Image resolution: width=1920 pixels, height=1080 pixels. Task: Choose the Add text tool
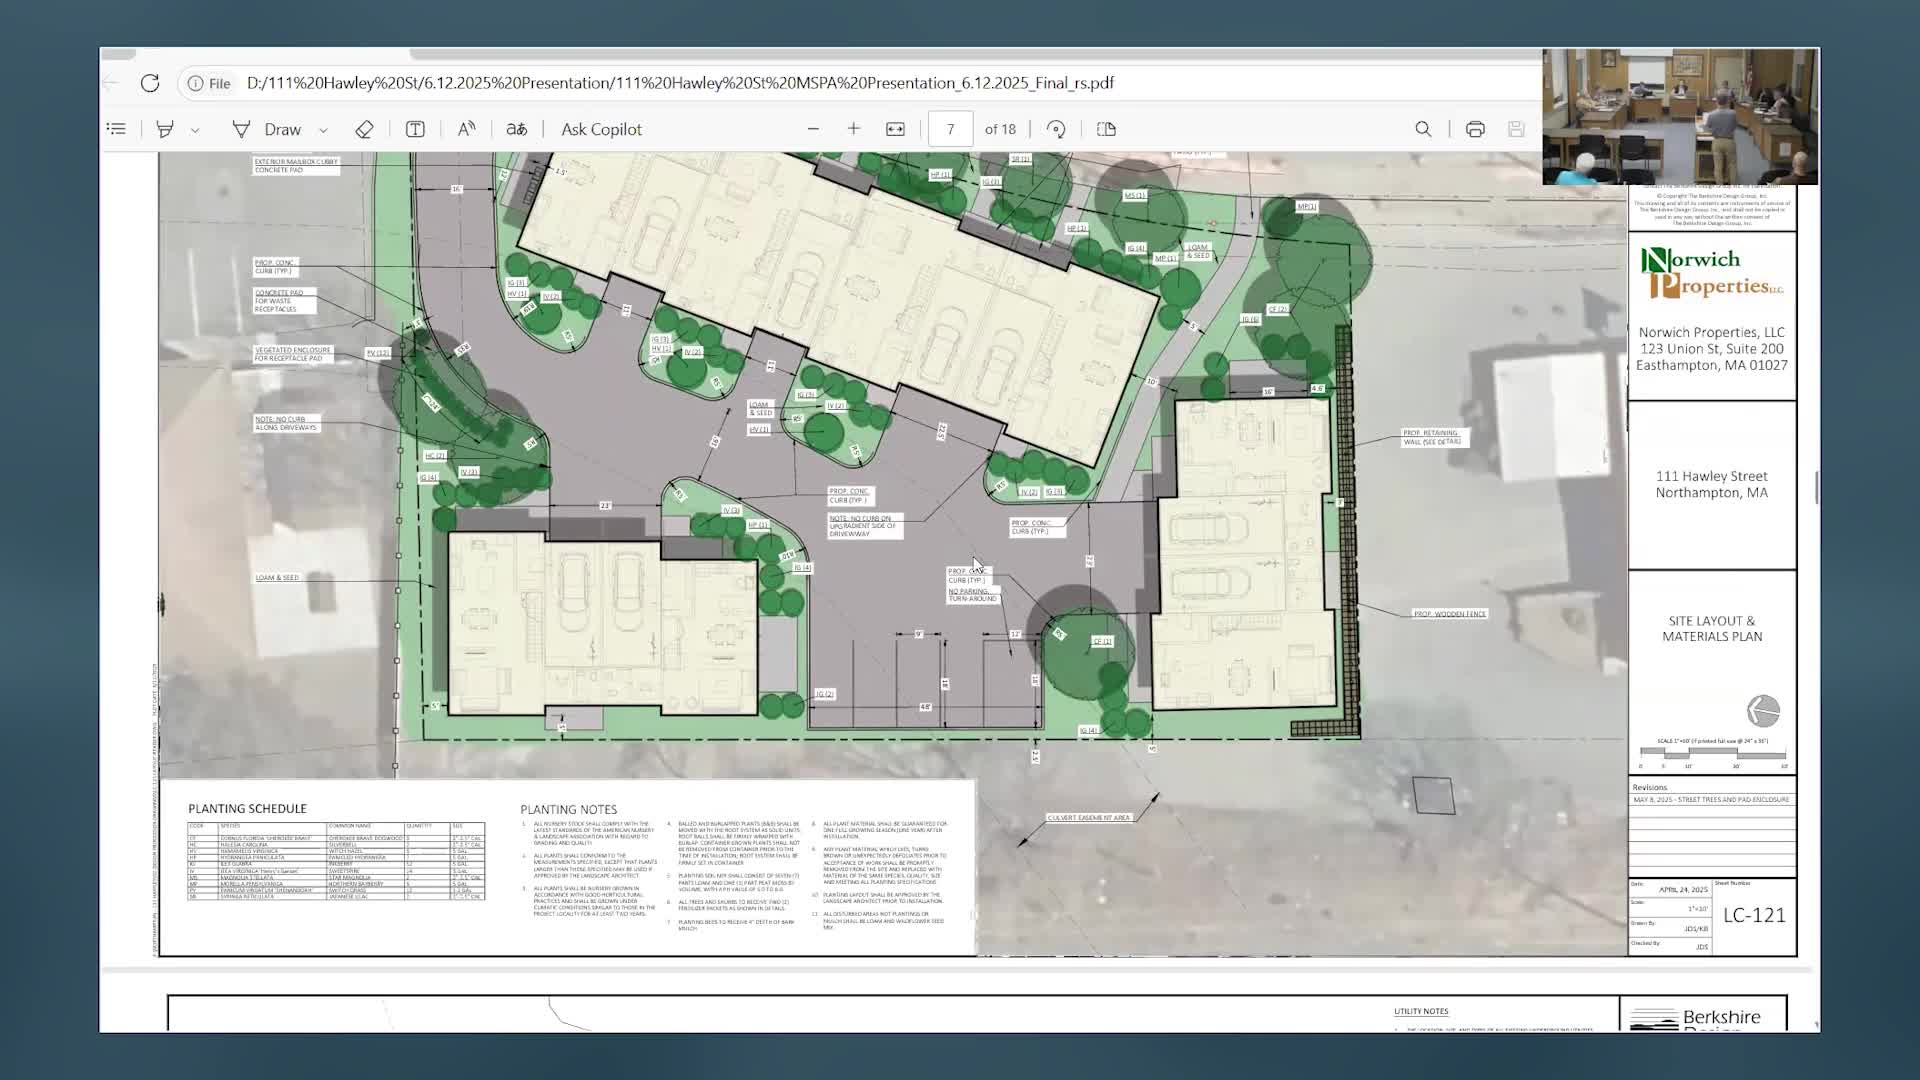click(415, 129)
